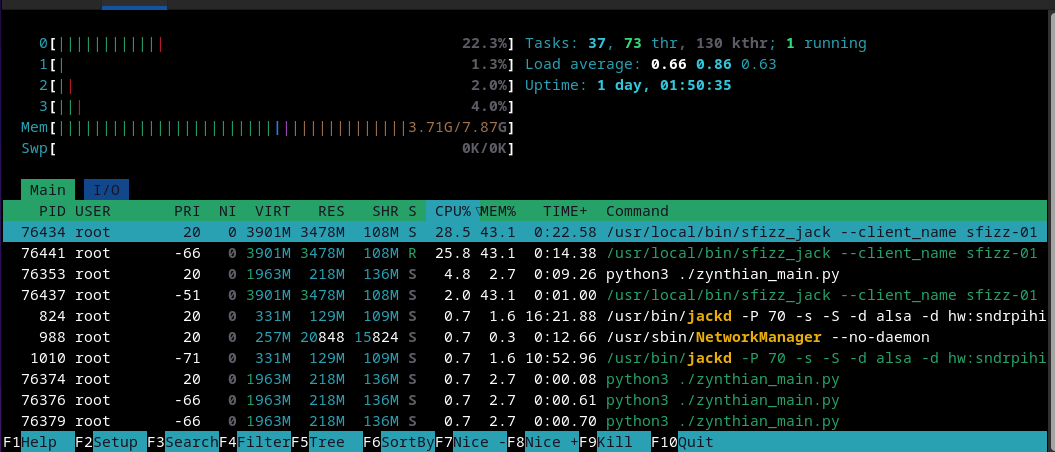The height and width of the screenshot is (452, 1055).
Task: Select the Main tab
Action: [47, 190]
